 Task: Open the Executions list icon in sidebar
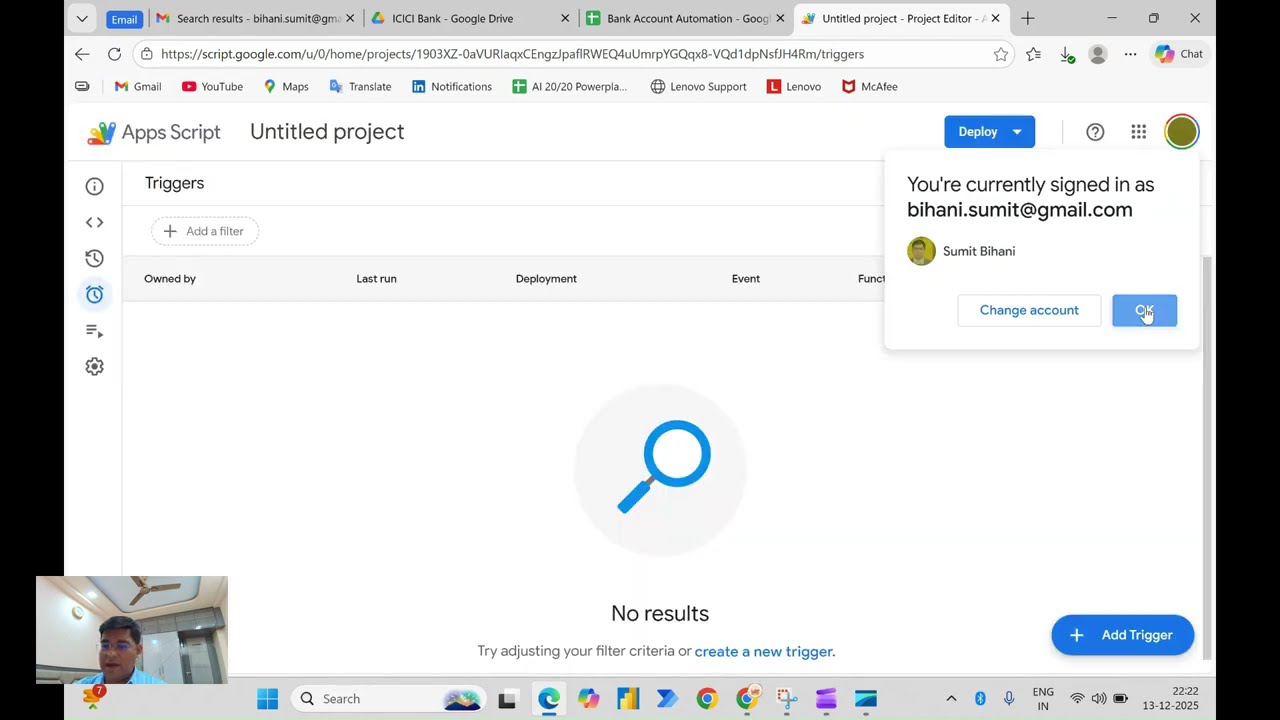(x=94, y=330)
